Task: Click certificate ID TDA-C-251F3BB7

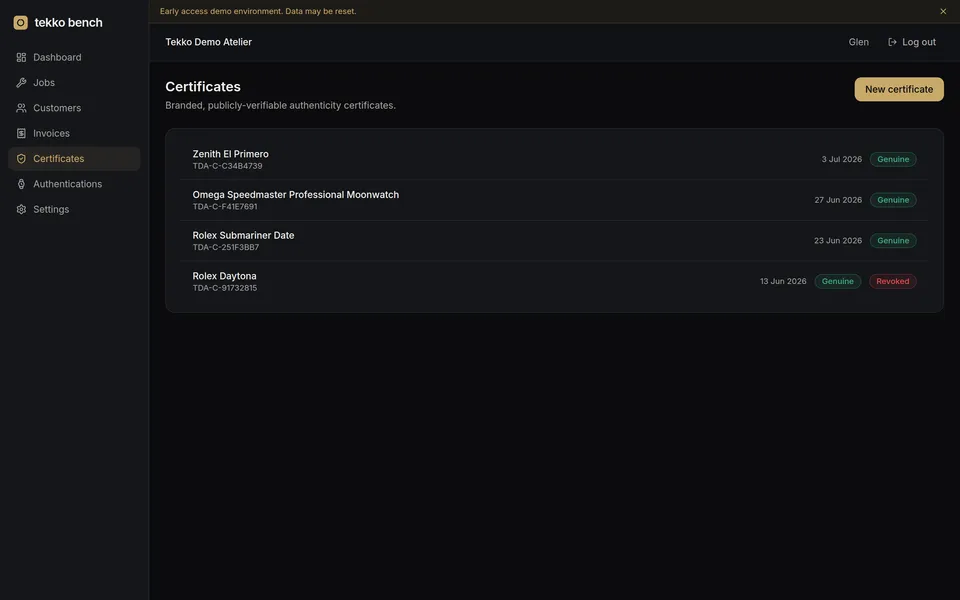Action: point(225,247)
